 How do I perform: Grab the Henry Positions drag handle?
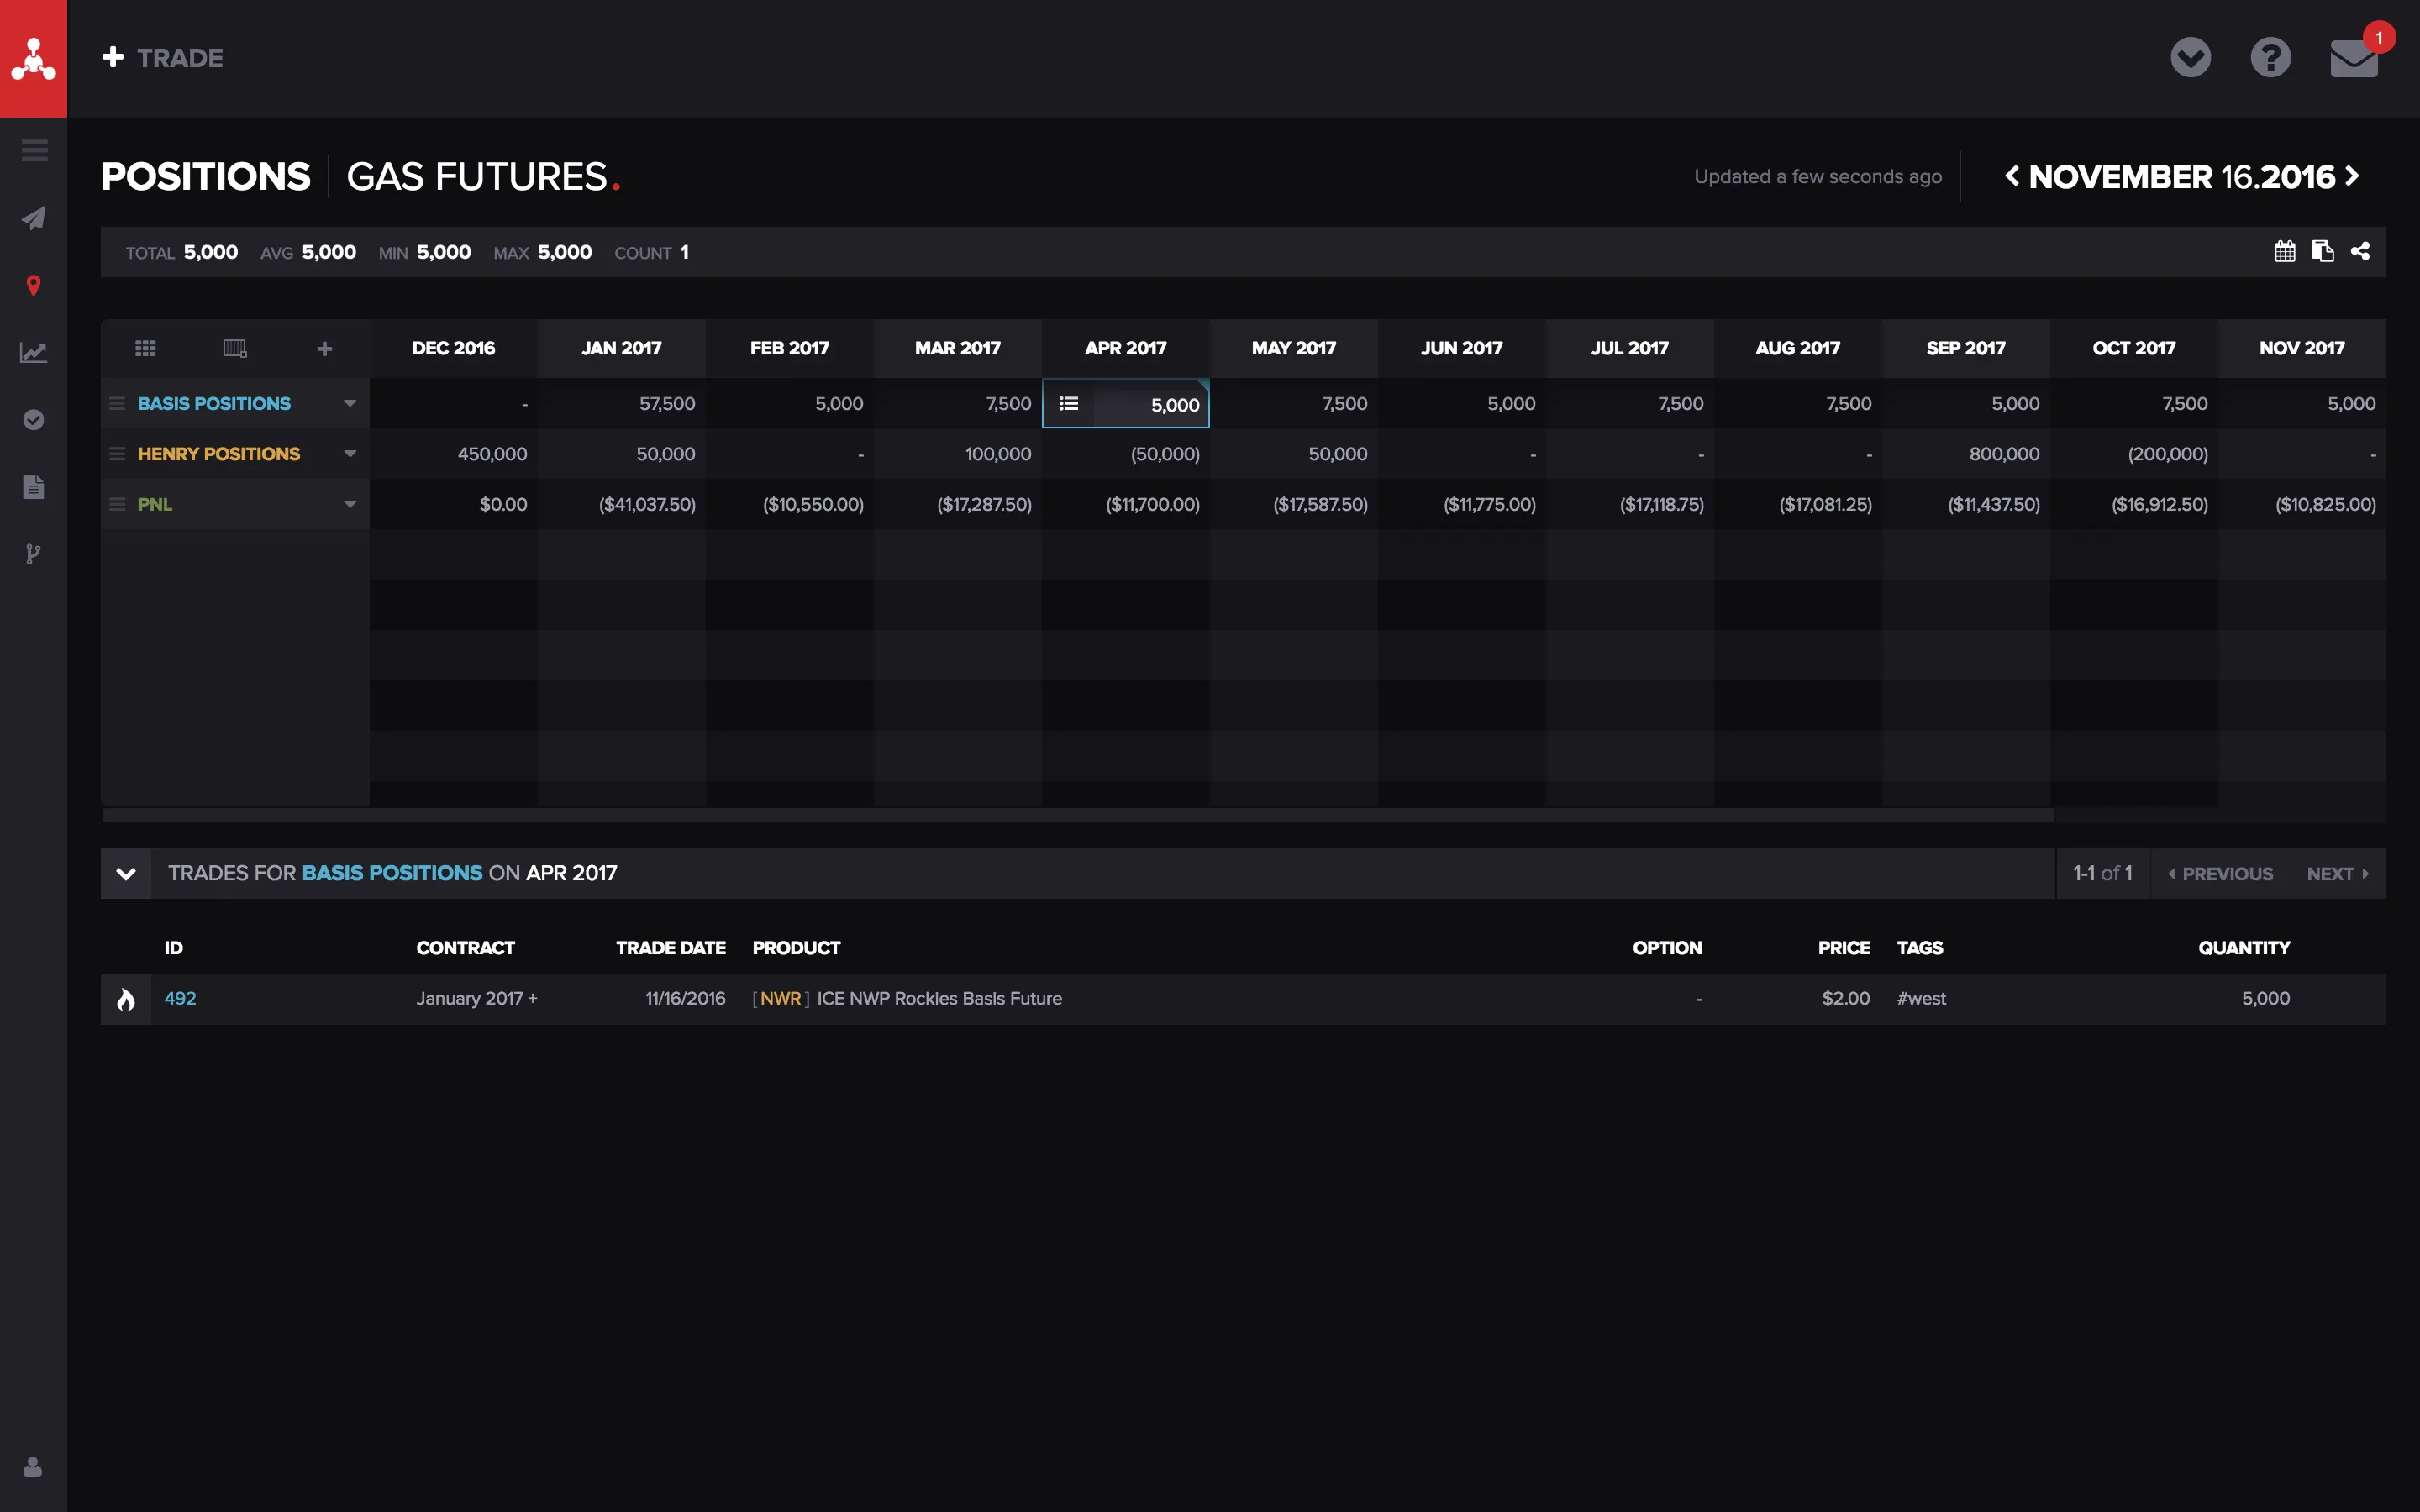(x=117, y=454)
